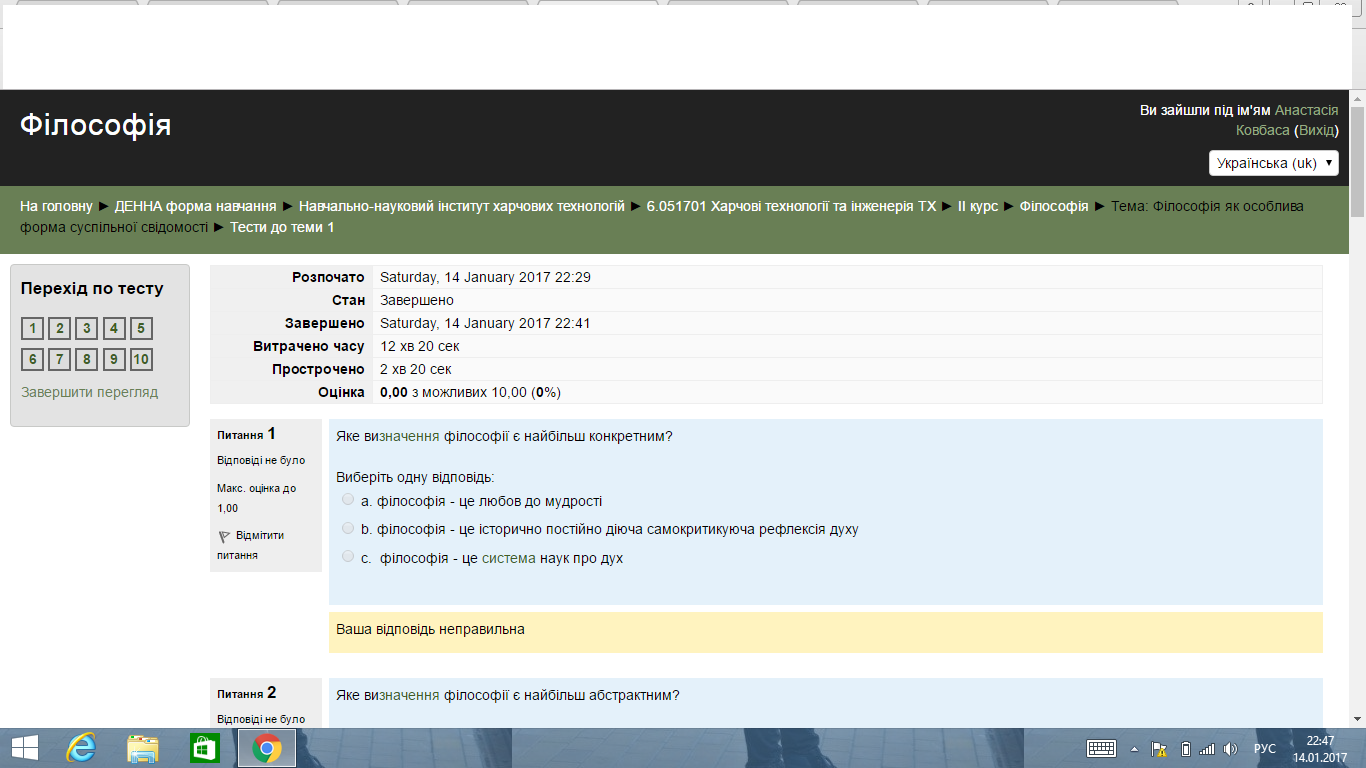Open the Філософія breadcrumb link
This screenshot has height=768, width=1366.
pyautogui.click(x=1053, y=206)
